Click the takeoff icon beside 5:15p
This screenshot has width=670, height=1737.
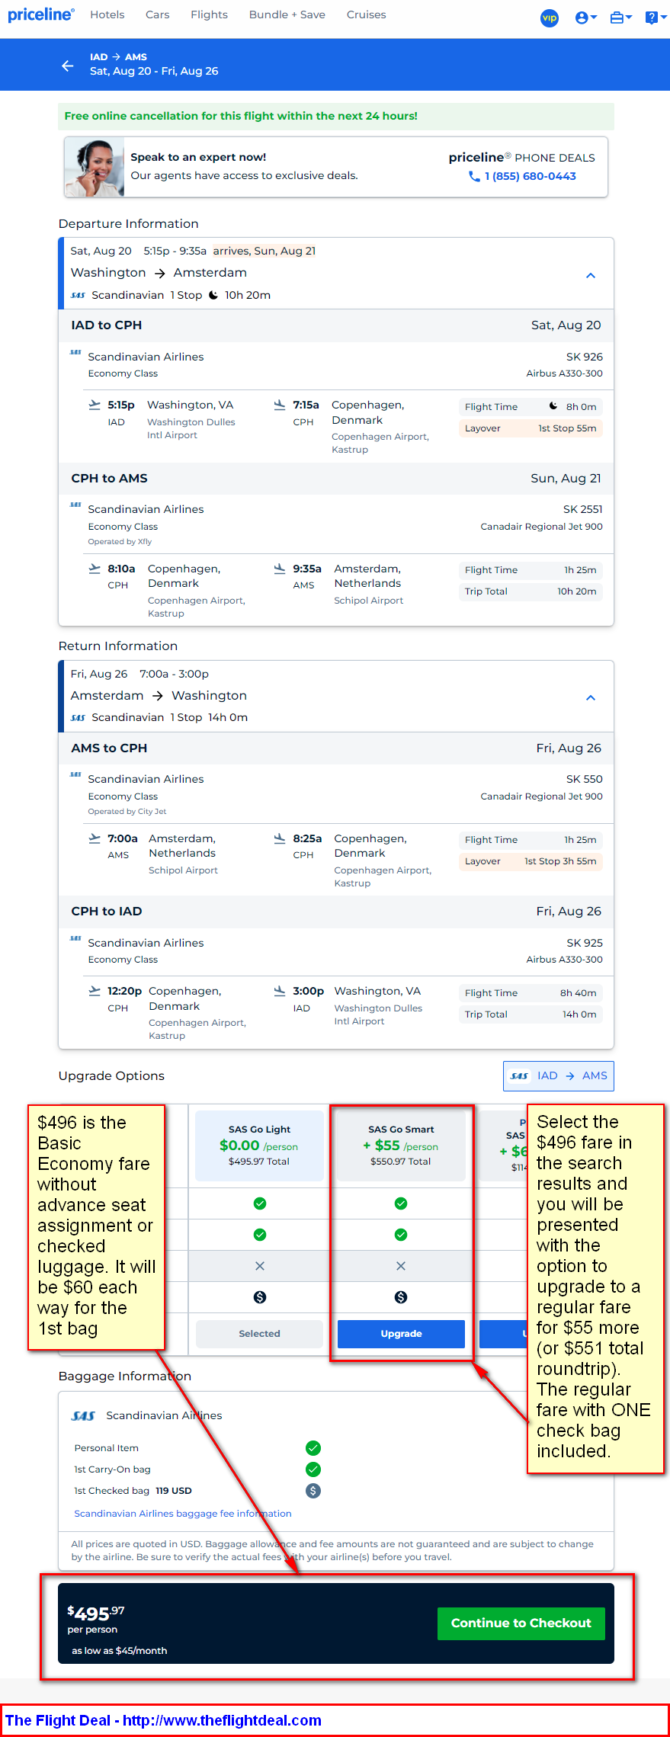pyautogui.click(x=94, y=405)
